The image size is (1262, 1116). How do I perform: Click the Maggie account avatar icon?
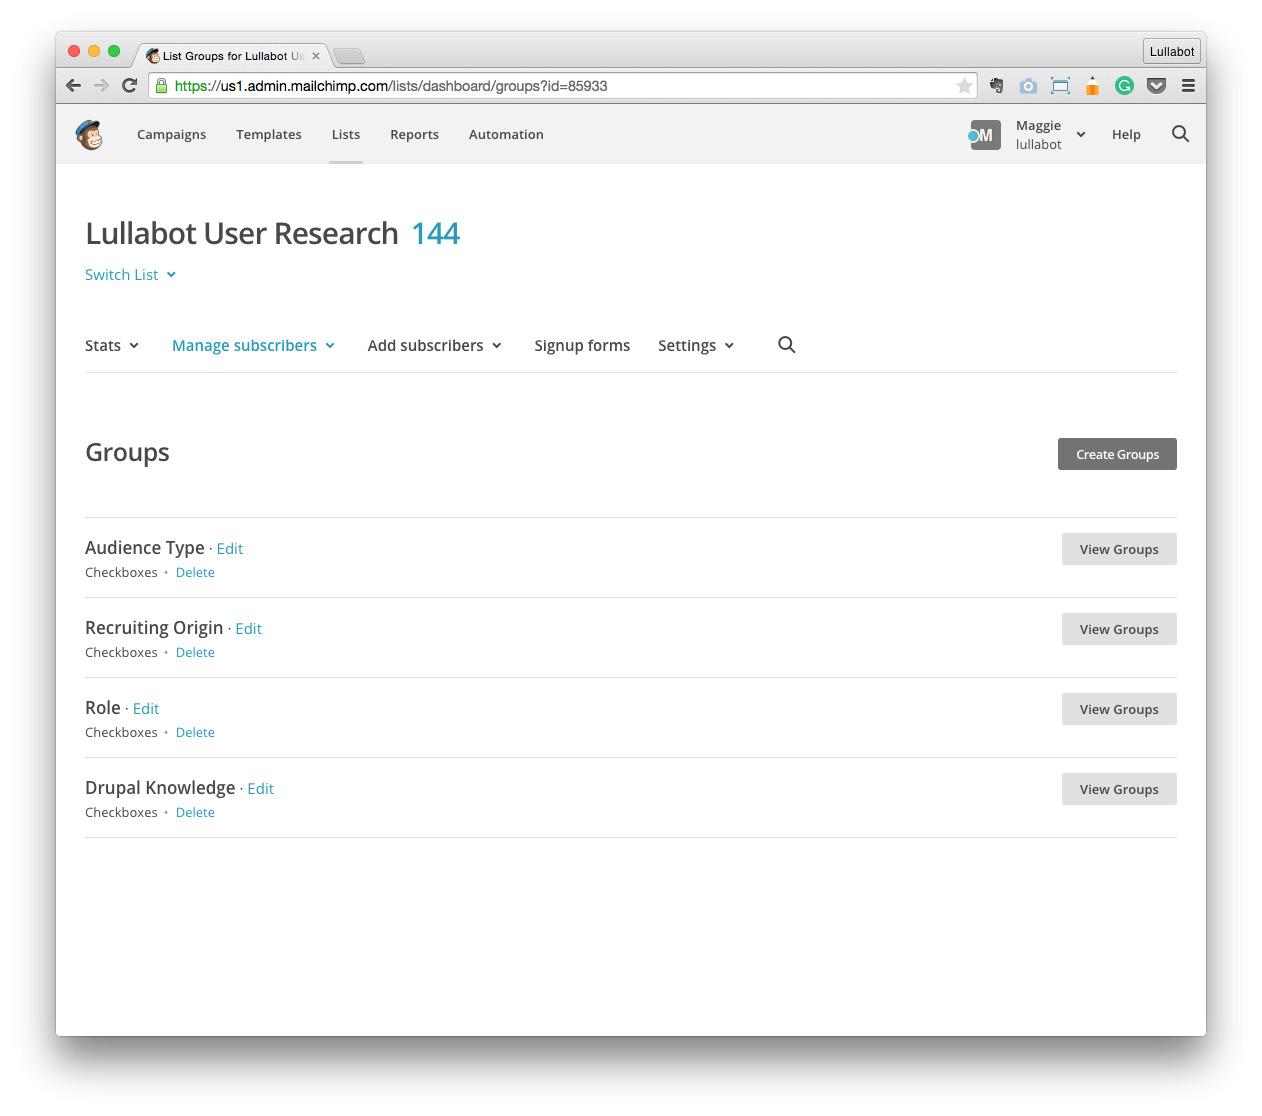pyautogui.click(x=984, y=135)
